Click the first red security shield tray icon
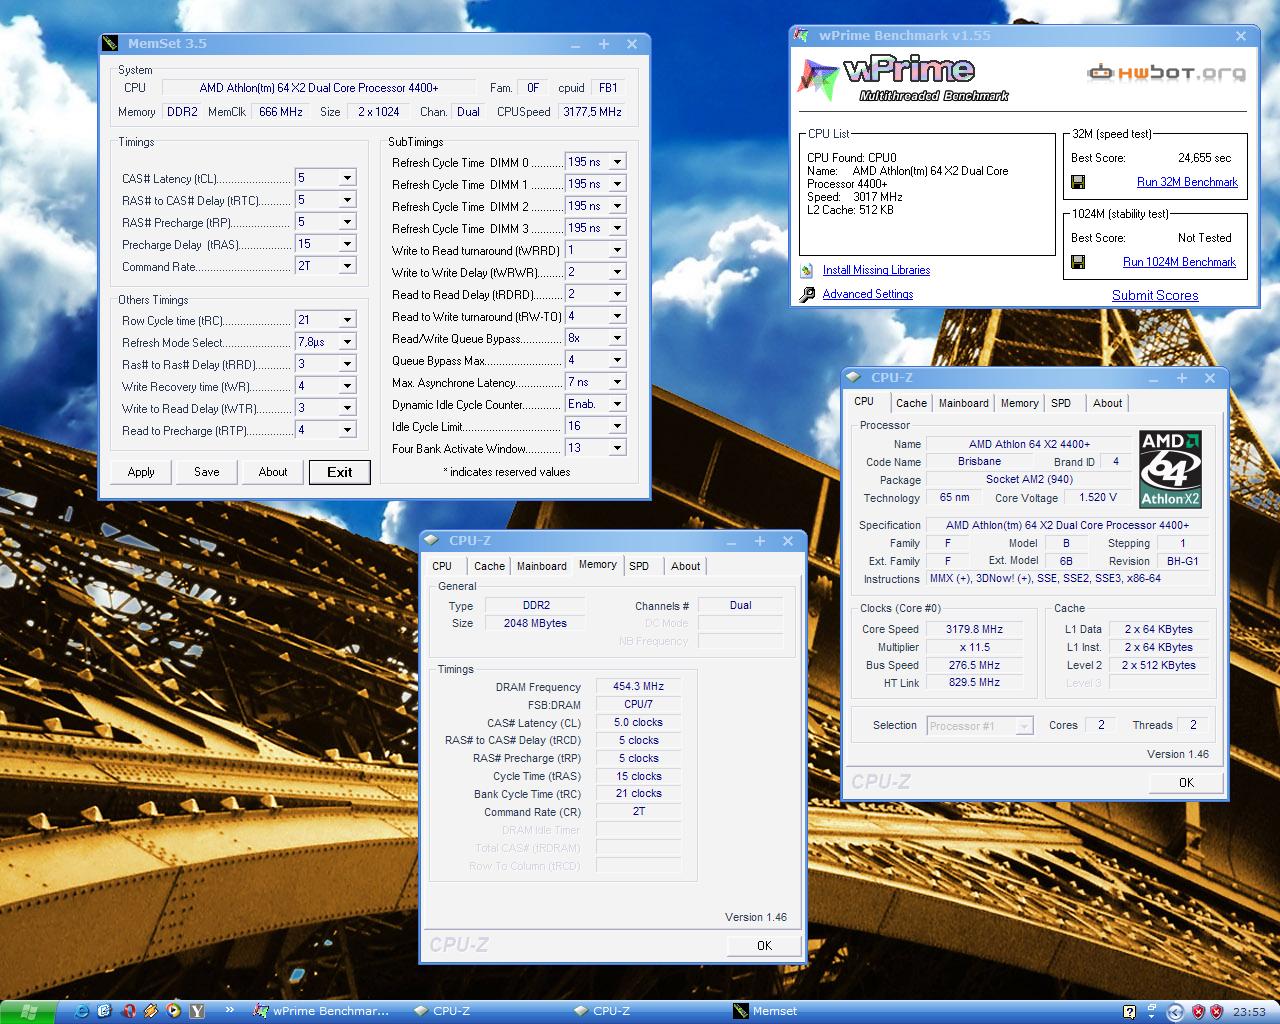The image size is (1280, 1024). pos(1197,1012)
